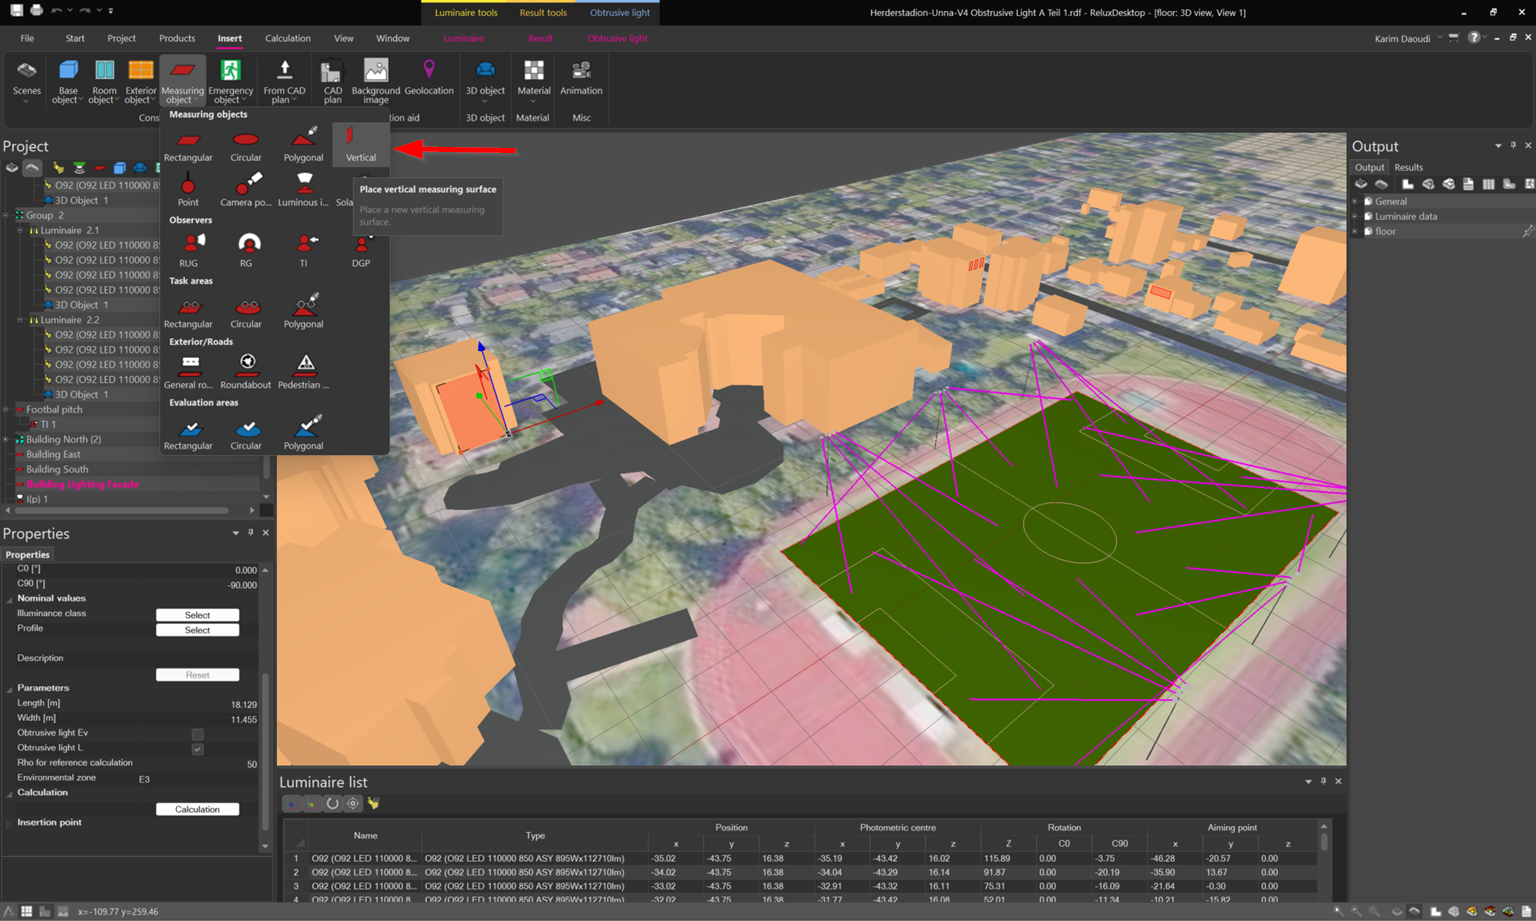Insert a Point measuring object

pos(188,187)
